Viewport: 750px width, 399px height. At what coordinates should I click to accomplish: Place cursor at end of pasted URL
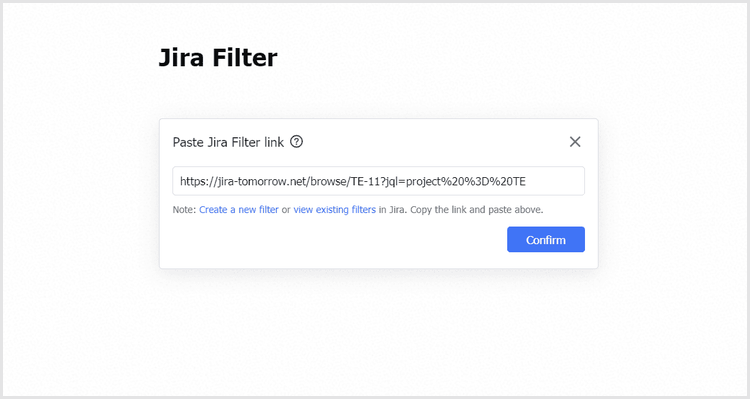click(527, 181)
